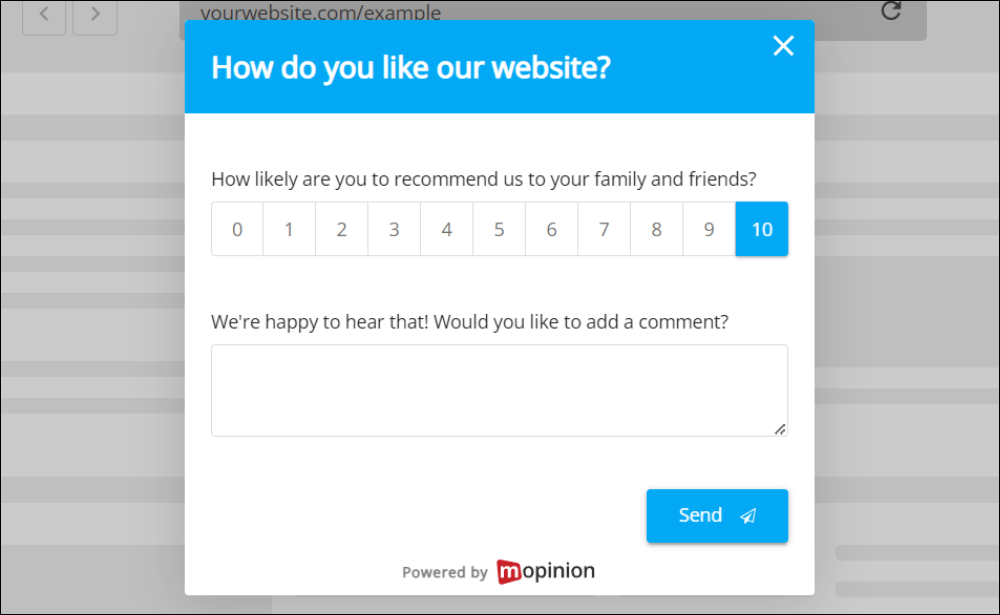This screenshot has width=1000, height=615.
Task: Navigate back using the left arrow icon
Action: point(44,15)
